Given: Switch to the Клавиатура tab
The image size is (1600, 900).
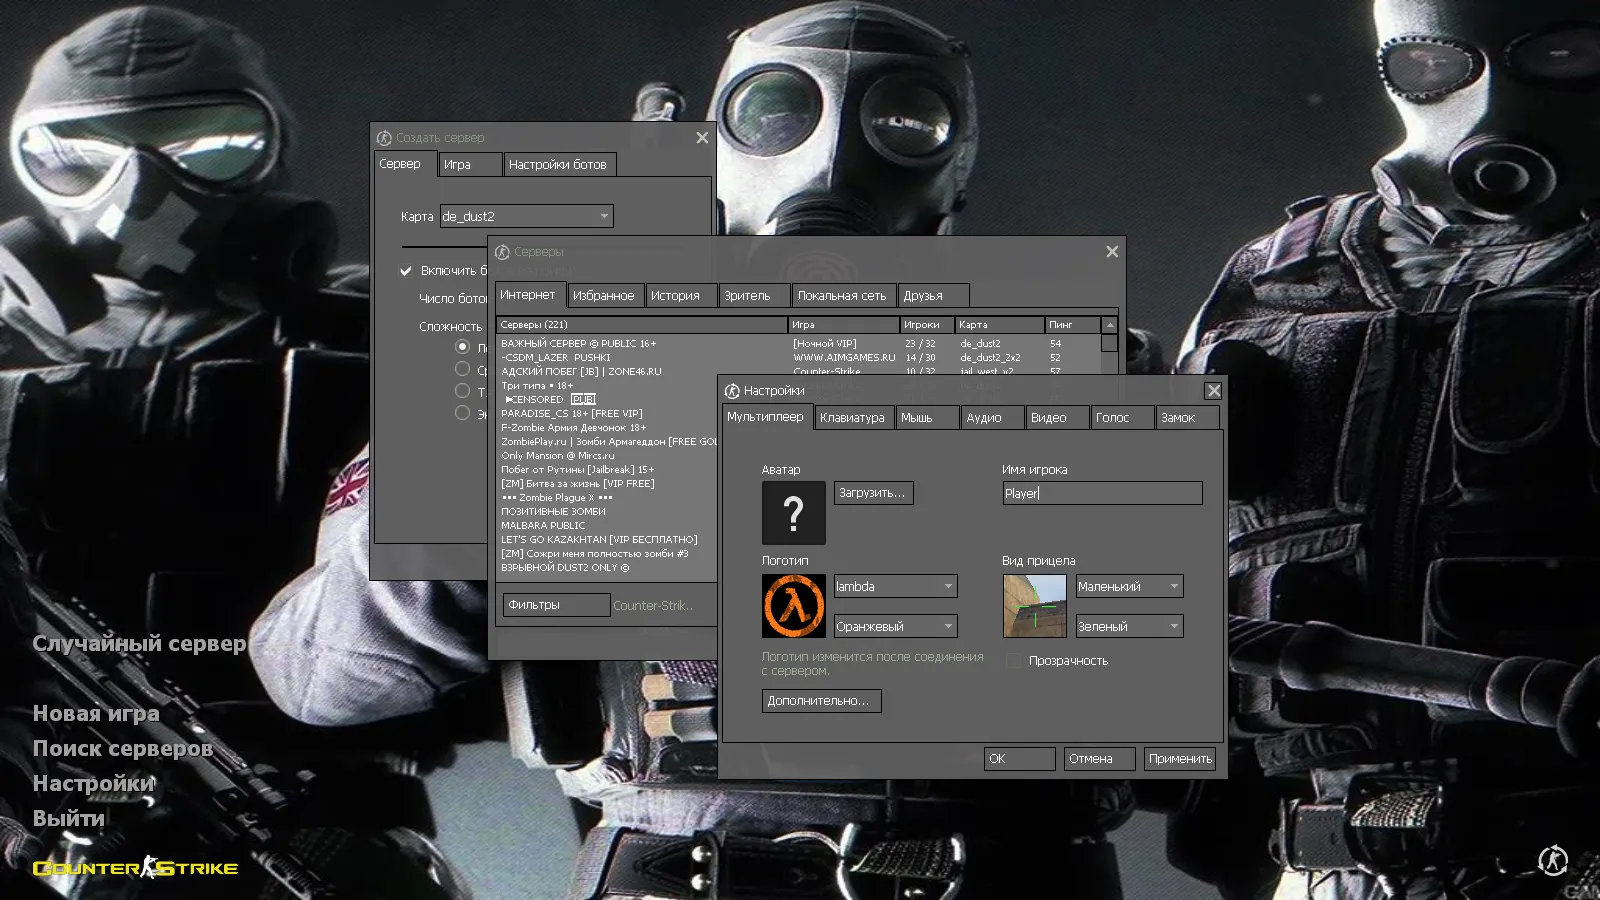Looking at the screenshot, I should pos(852,418).
